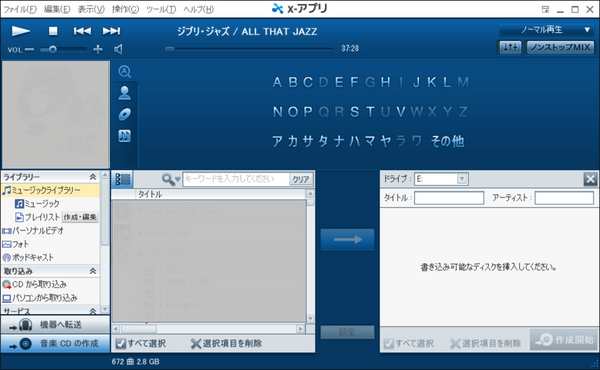The height and width of the screenshot is (370, 600).
Task: Open the ノーマル再生 playback mode dropdown
Action: (x=547, y=30)
